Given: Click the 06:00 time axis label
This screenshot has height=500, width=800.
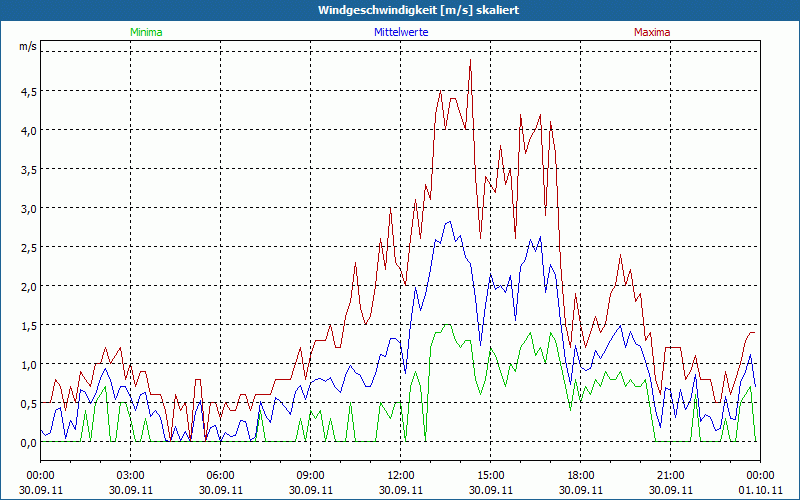Looking at the screenshot, I should [220, 476].
